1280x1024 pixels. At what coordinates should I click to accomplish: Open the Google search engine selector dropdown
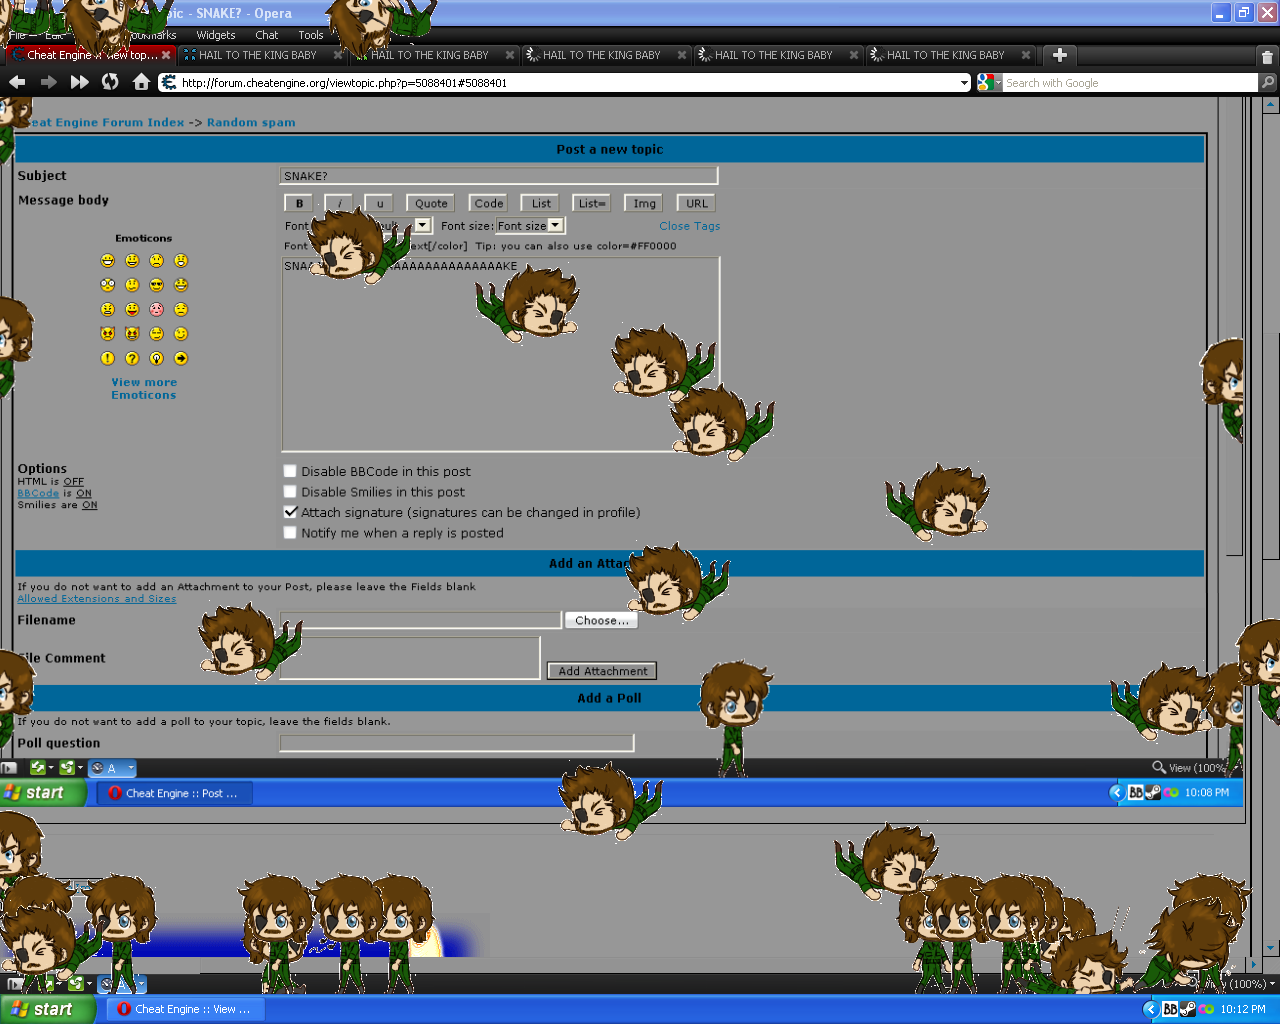[989, 83]
